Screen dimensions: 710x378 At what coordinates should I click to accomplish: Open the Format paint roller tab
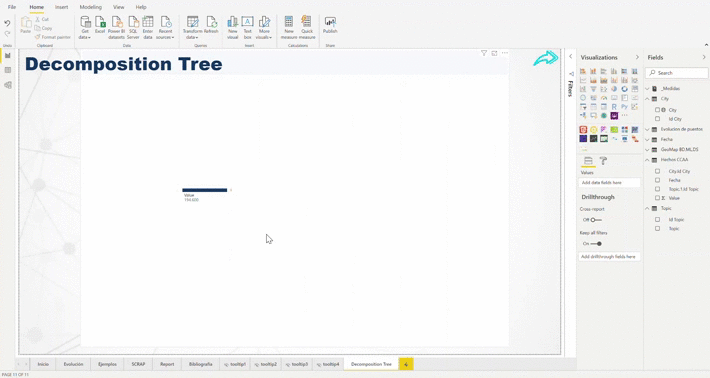click(x=603, y=161)
